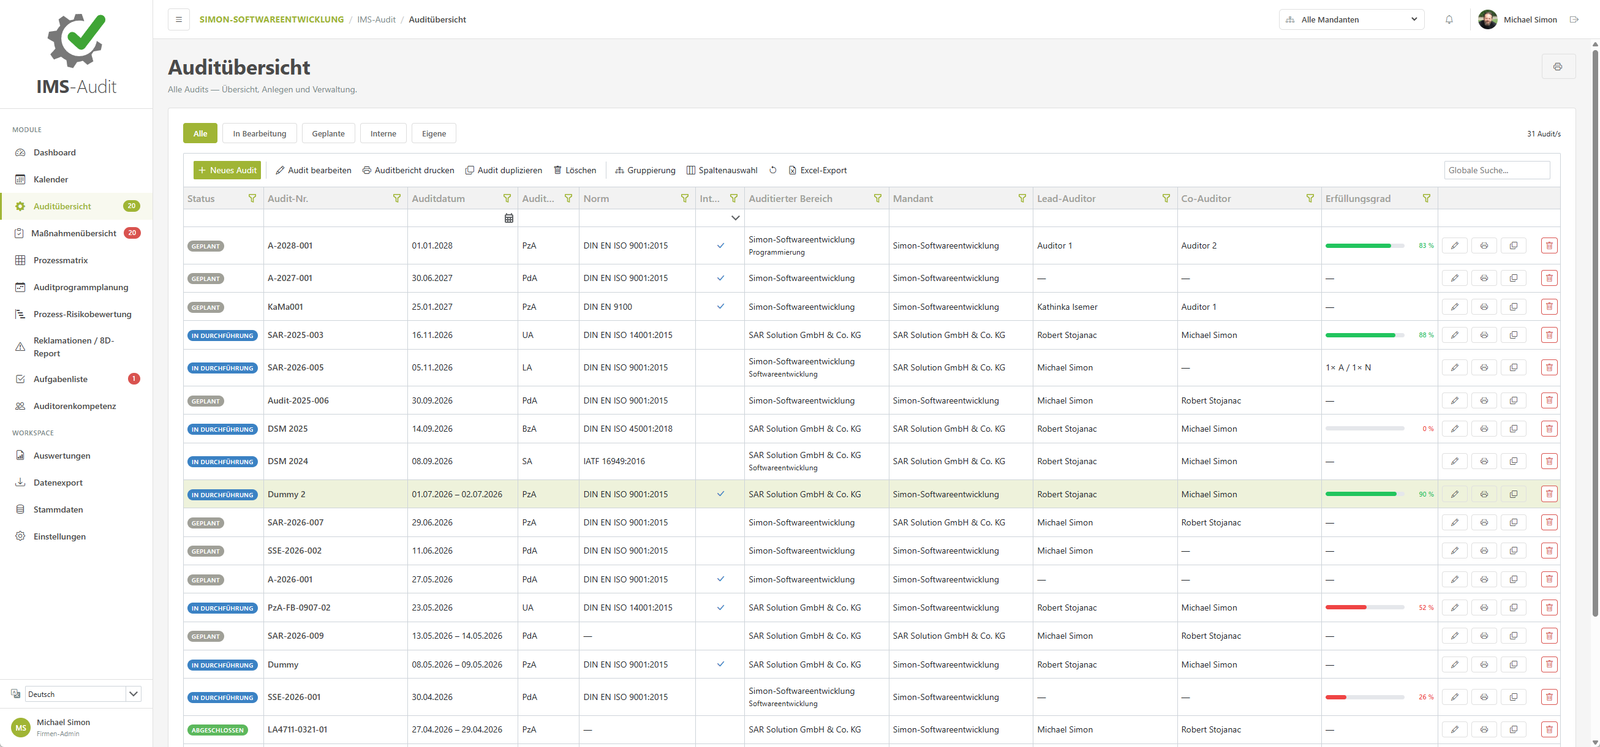Screen dimensions: 1600x747
Task: Delete audit SSE-2026-001
Action: click(x=1549, y=697)
